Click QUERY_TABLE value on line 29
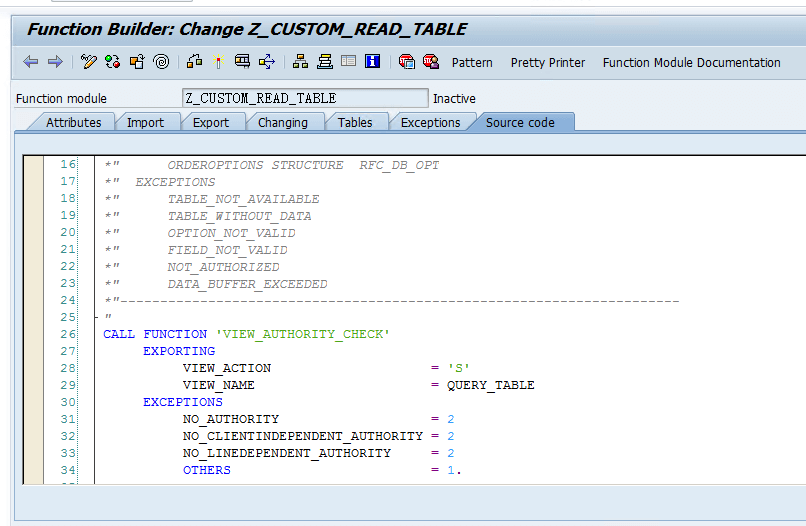This screenshot has width=806, height=526. (x=490, y=385)
